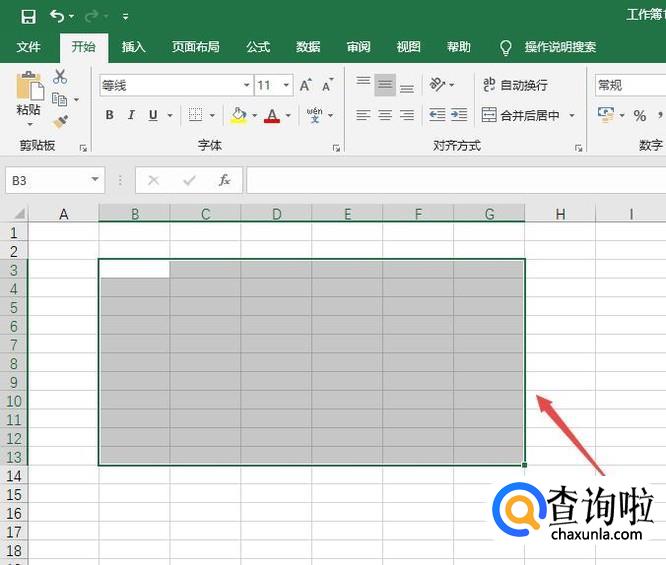The image size is (666, 565).
Task: Open the fill color dropdown arrow
Action: (x=255, y=115)
